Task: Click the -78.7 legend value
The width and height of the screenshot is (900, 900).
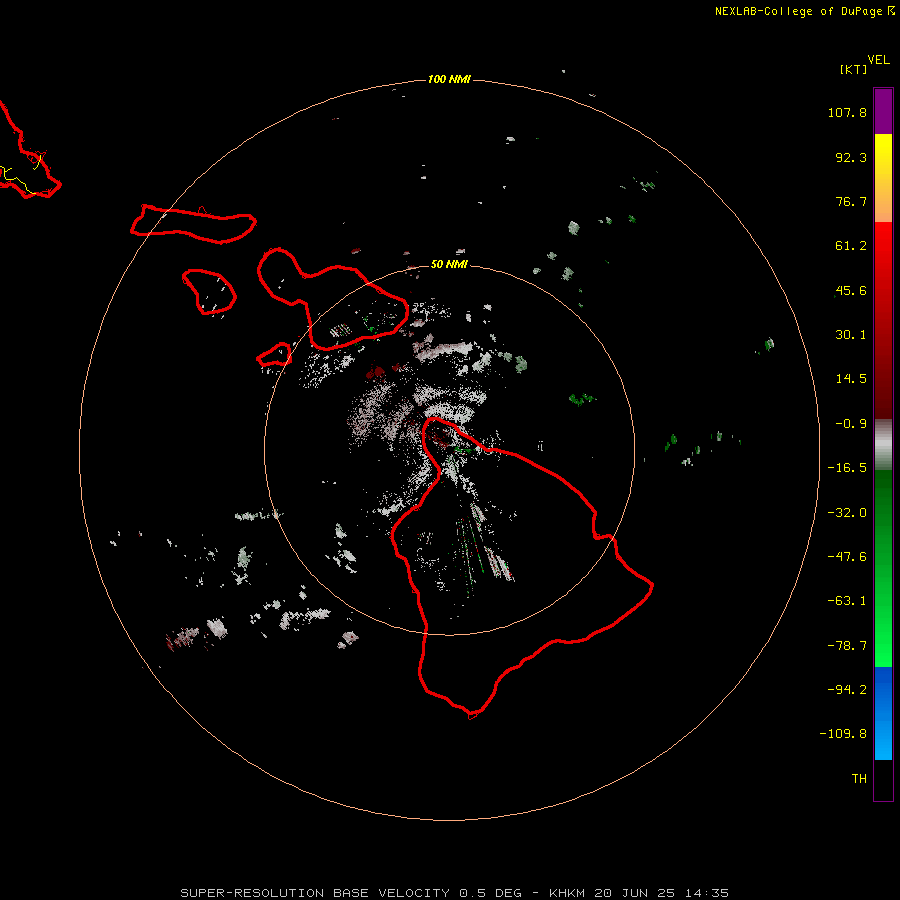Action: tap(847, 646)
